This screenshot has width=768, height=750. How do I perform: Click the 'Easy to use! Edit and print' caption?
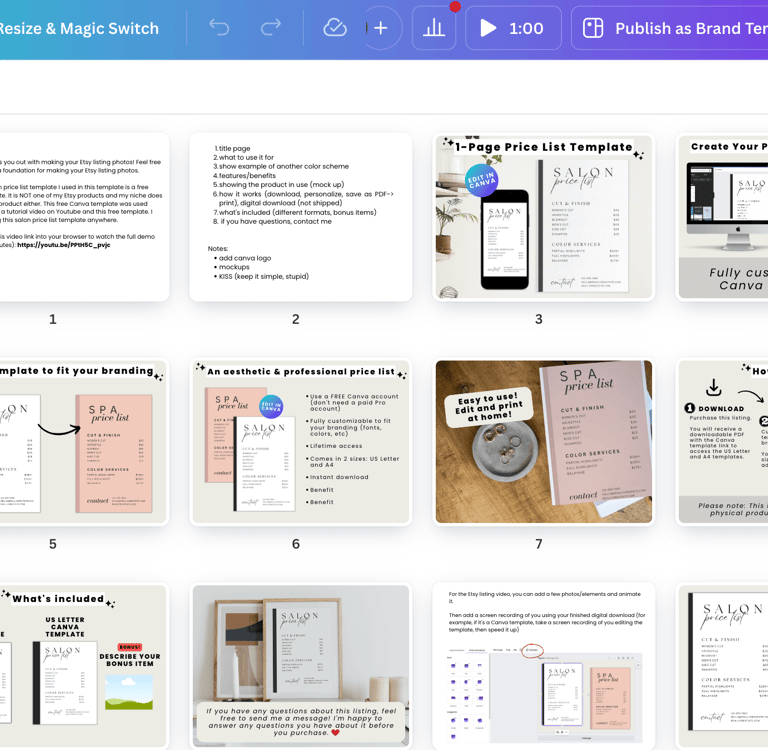[488, 407]
